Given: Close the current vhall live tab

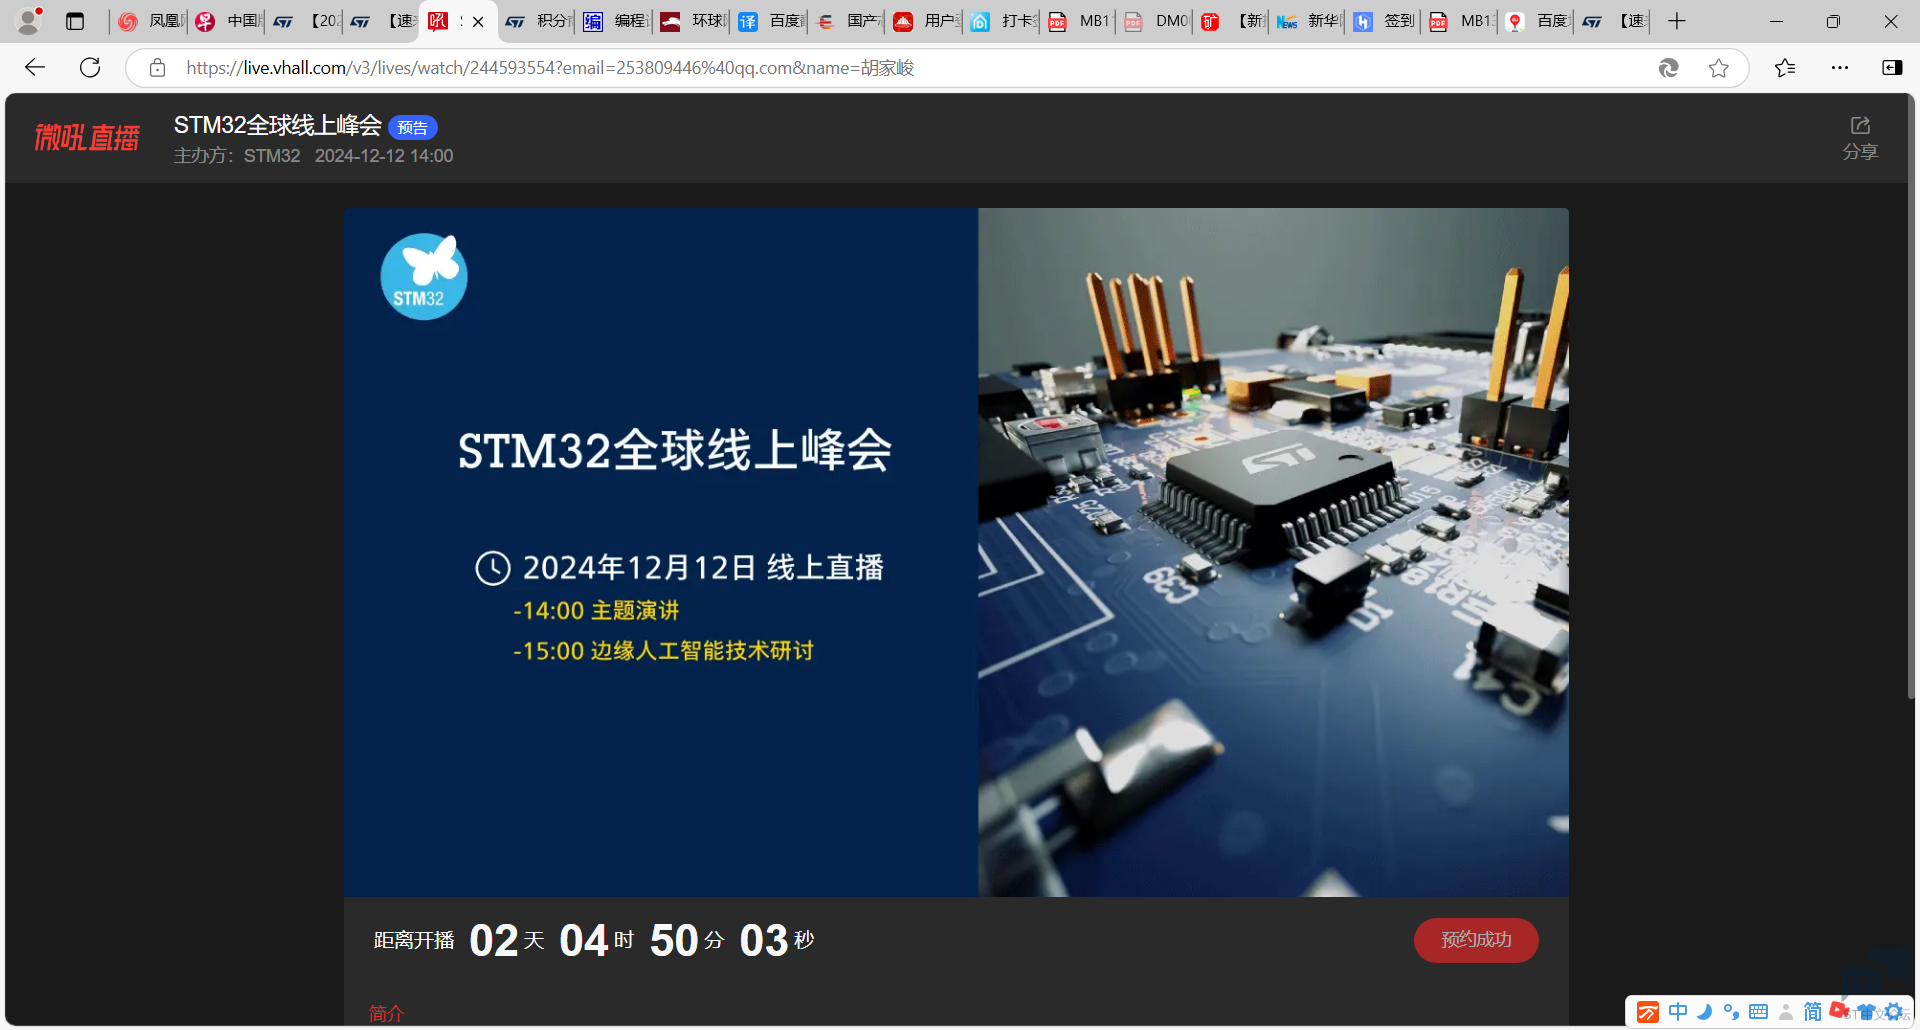Looking at the screenshot, I should [478, 22].
